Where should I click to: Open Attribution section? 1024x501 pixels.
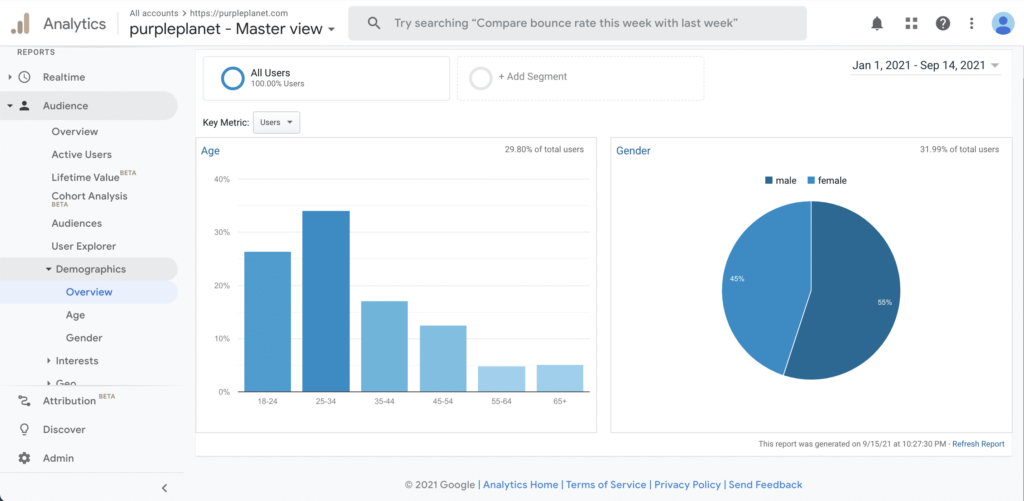(69, 400)
